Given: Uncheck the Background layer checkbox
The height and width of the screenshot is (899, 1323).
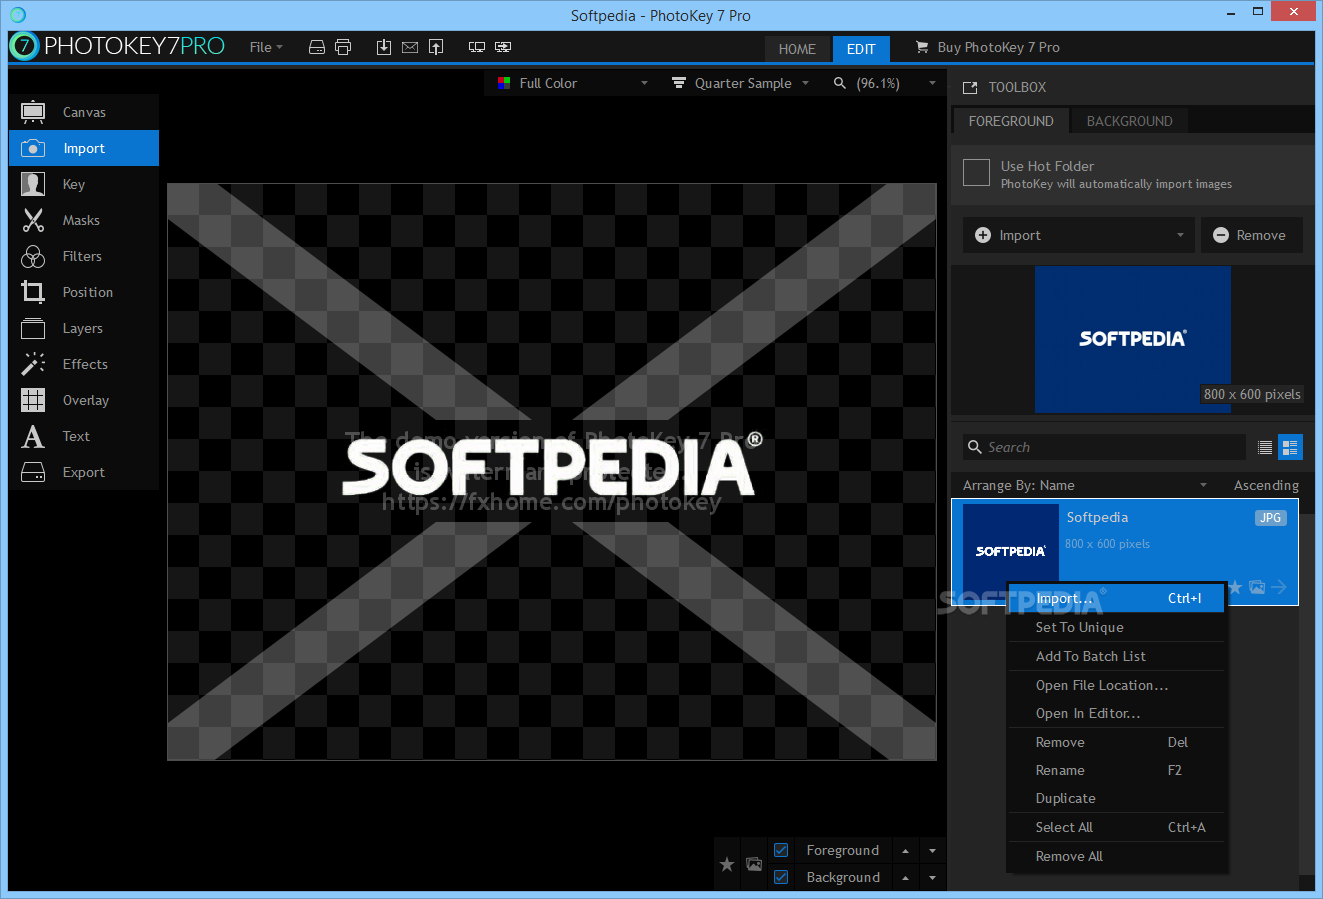Looking at the screenshot, I should 781,877.
